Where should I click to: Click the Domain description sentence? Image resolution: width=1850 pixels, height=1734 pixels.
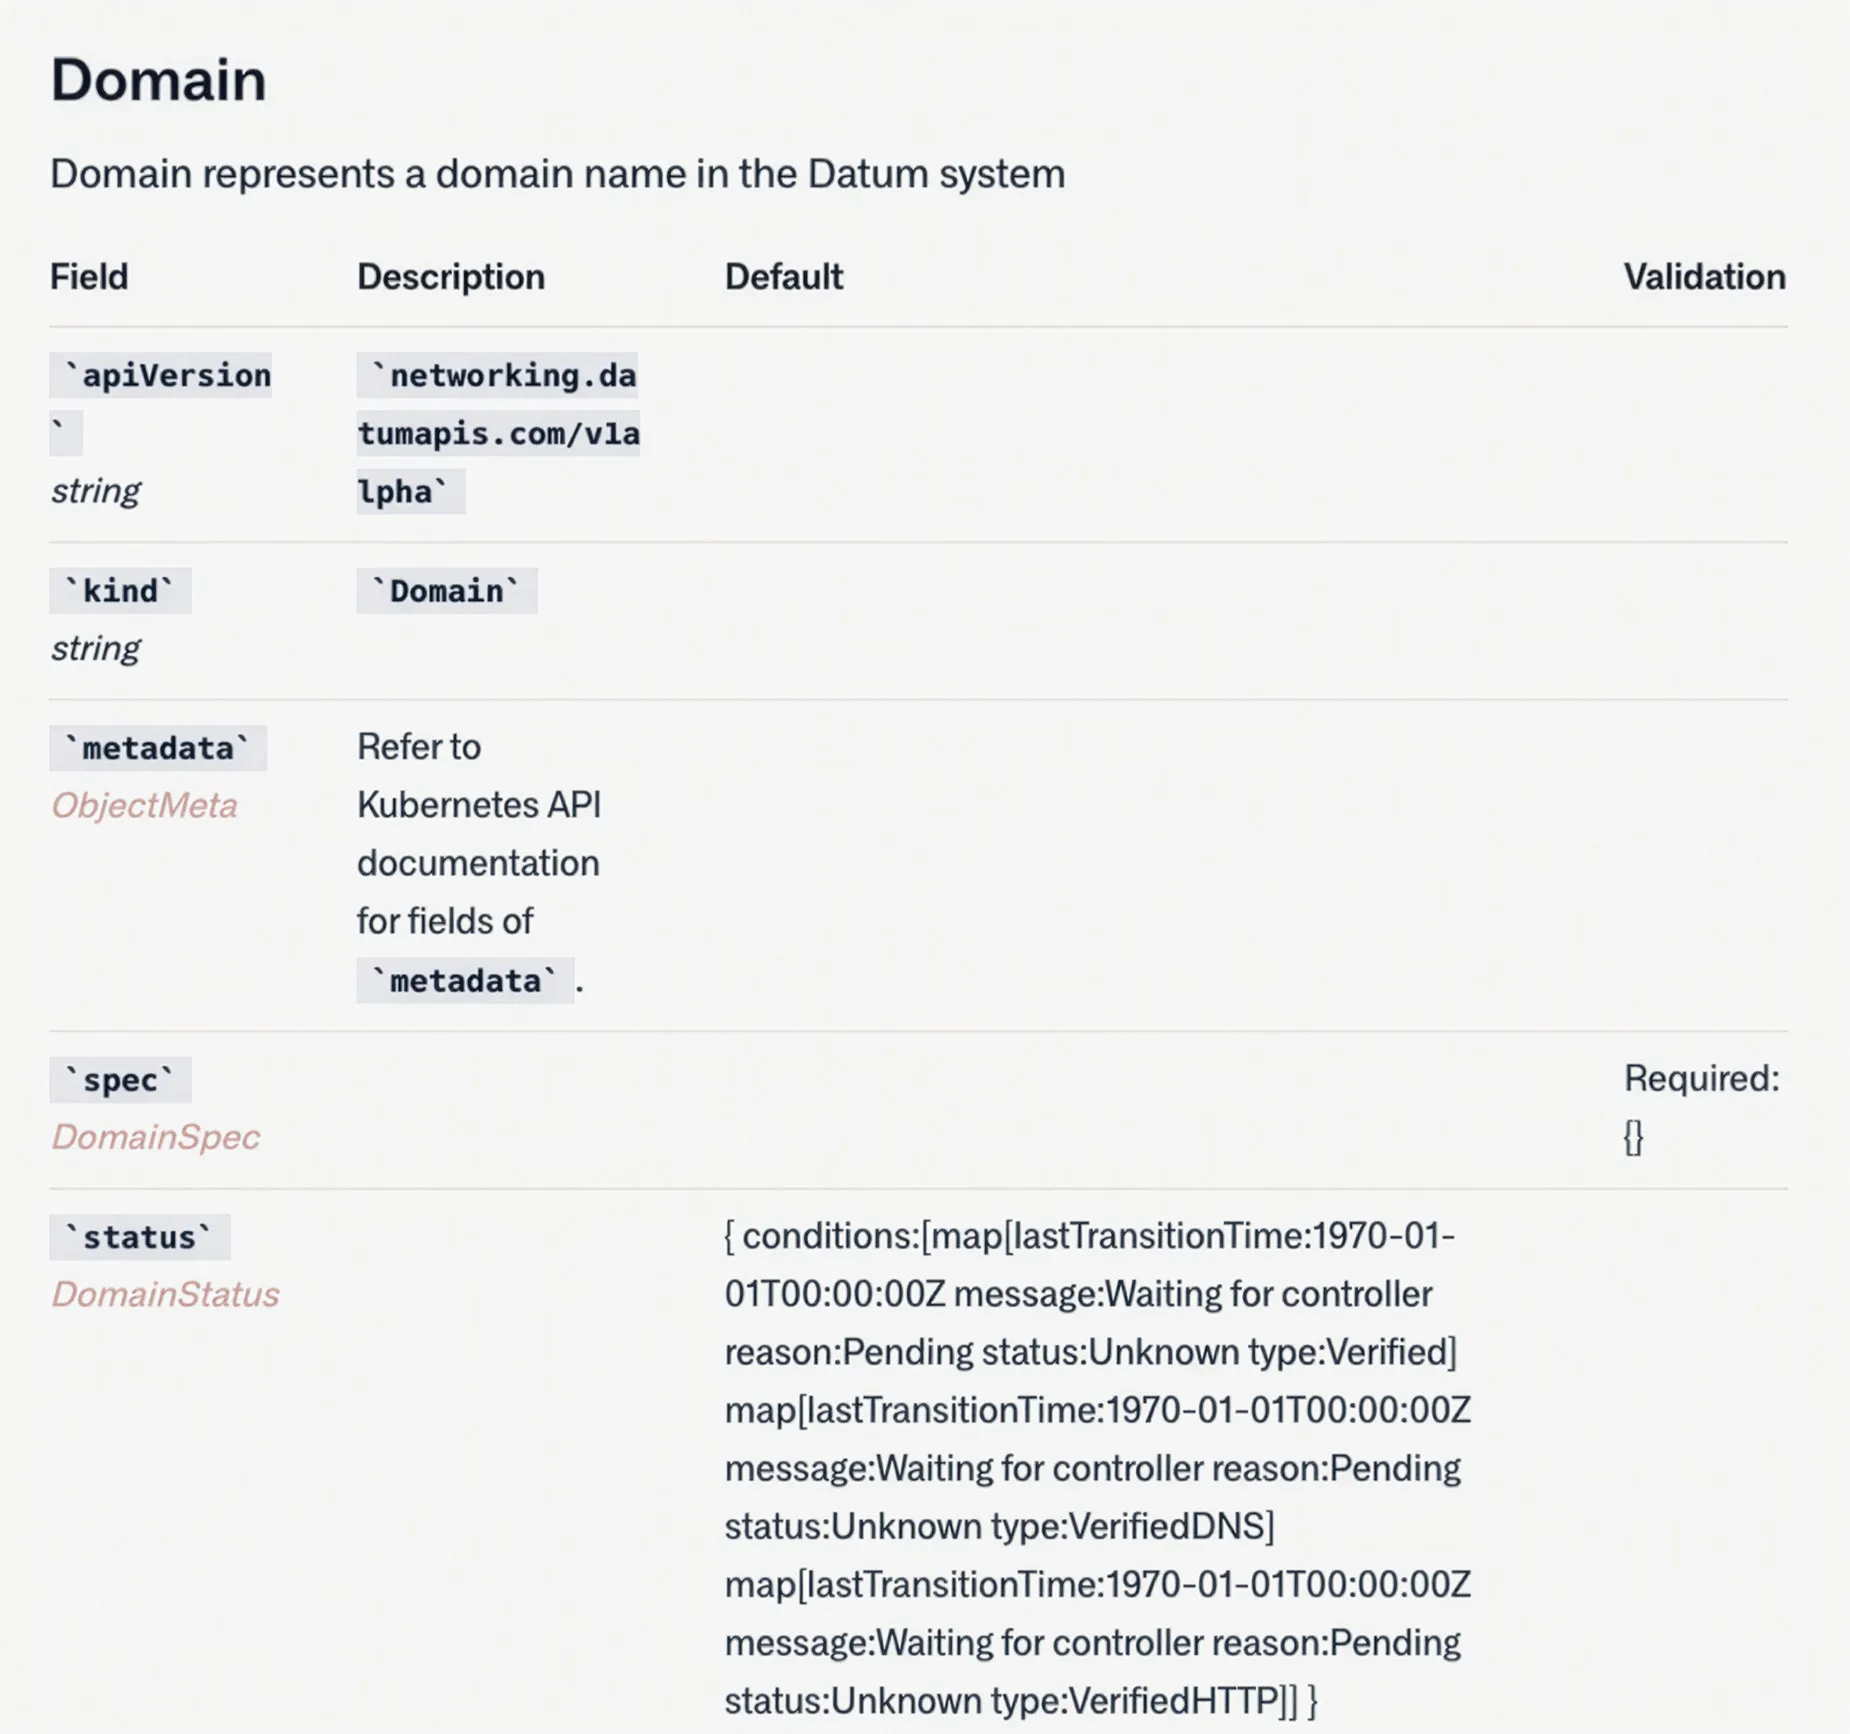[558, 173]
